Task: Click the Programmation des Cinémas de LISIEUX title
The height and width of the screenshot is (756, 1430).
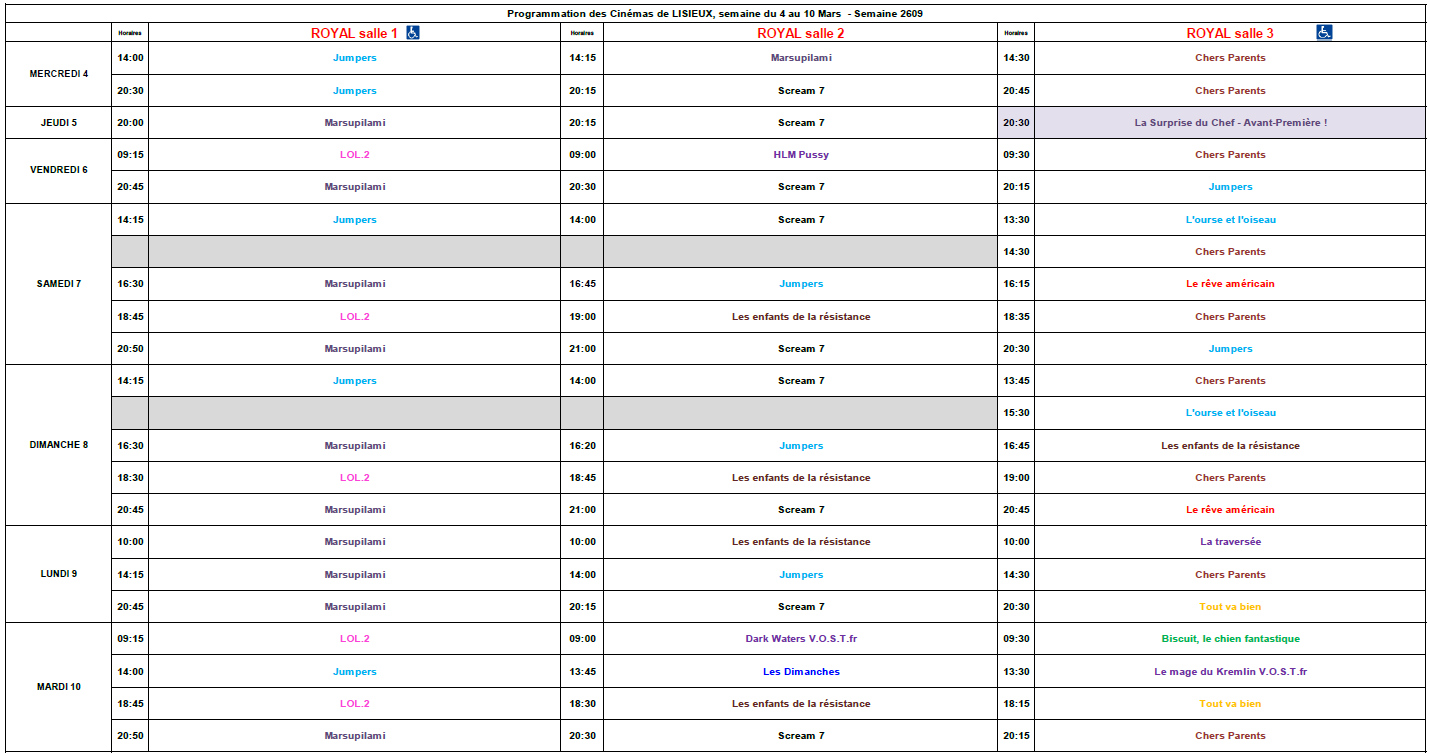Action: click(714, 13)
